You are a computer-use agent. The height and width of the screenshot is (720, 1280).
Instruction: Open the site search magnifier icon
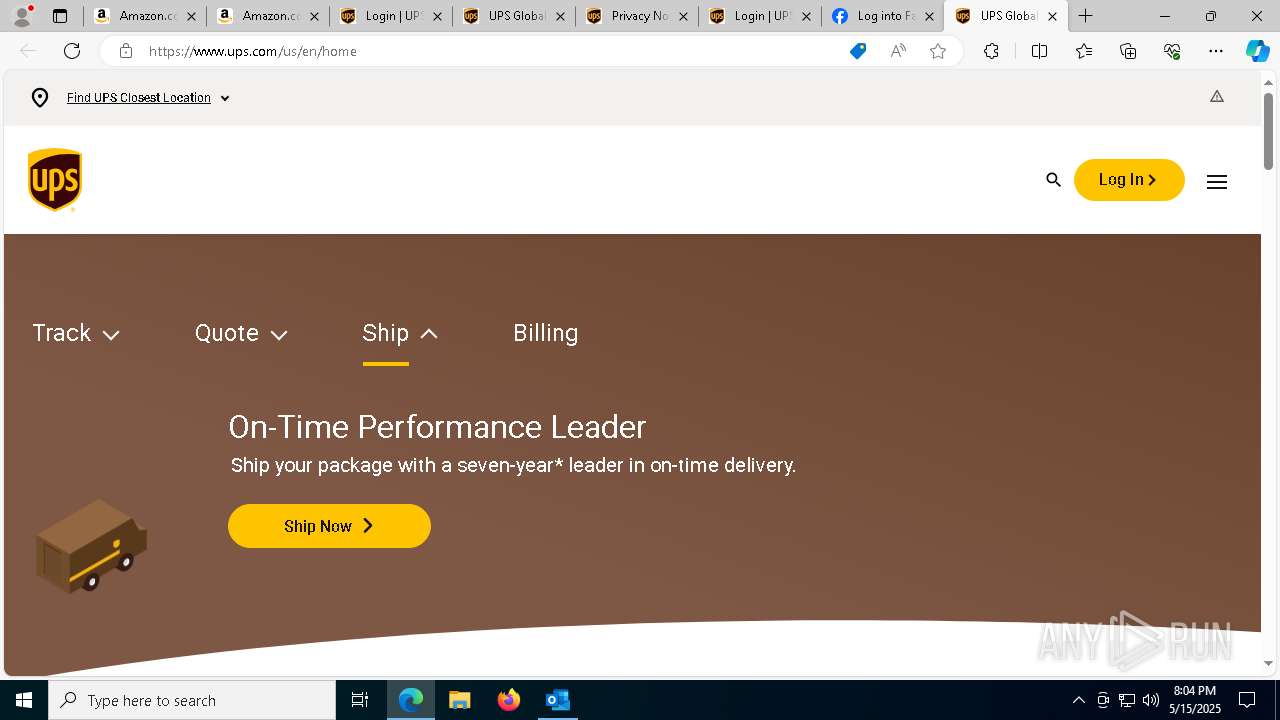click(1053, 180)
